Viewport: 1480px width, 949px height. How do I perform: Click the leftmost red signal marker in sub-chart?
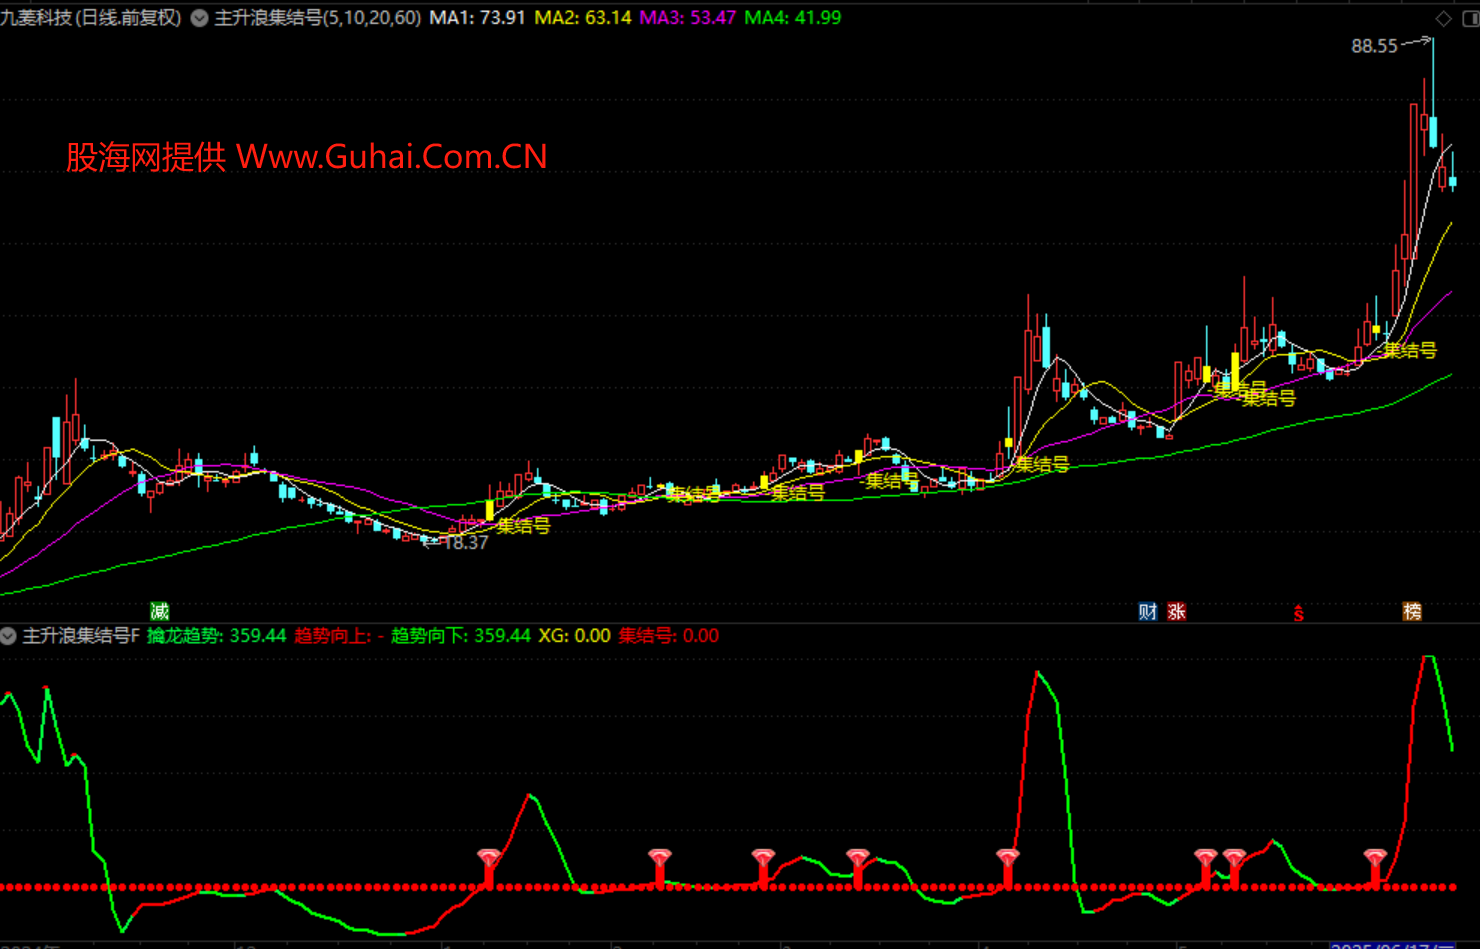point(489,867)
